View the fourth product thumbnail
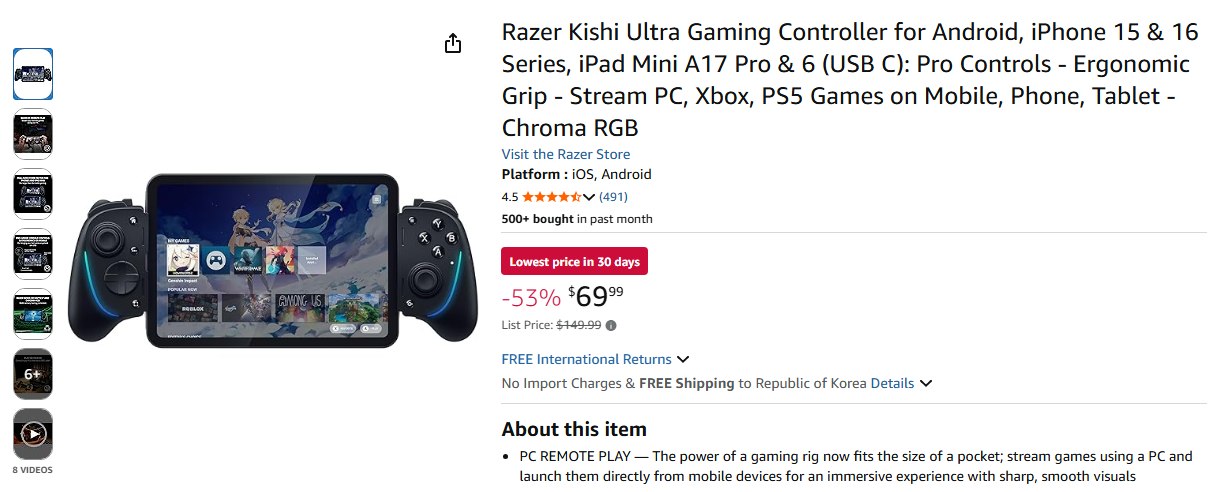 33,254
